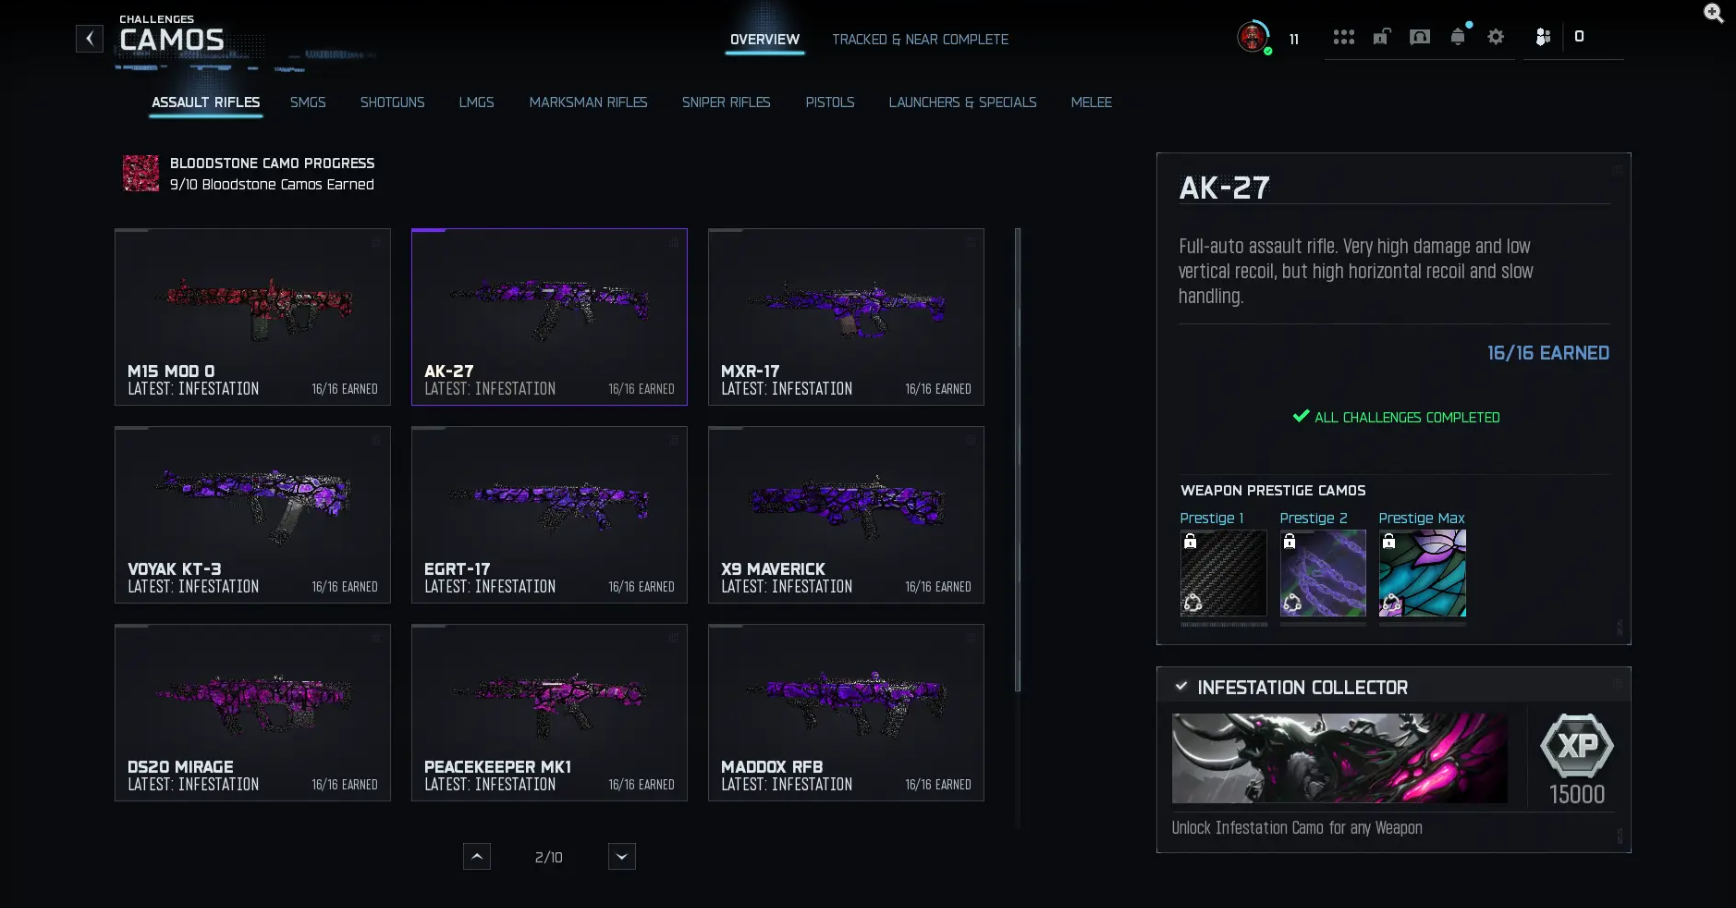The width and height of the screenshot is (1736, 908).
Task: Click the up arrow above page counter
Action: point(477,856)
